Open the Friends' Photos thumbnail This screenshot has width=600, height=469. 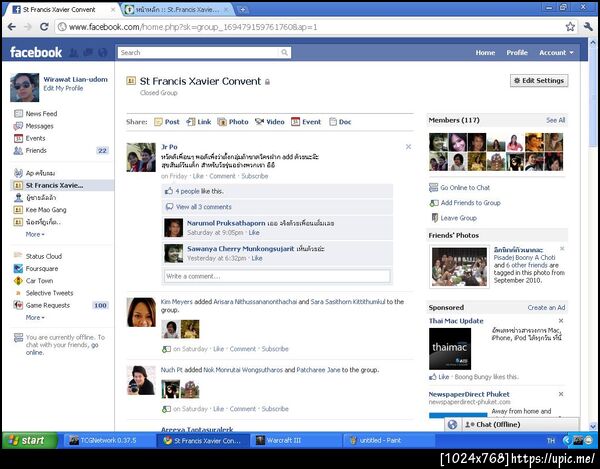coord(459,267)
